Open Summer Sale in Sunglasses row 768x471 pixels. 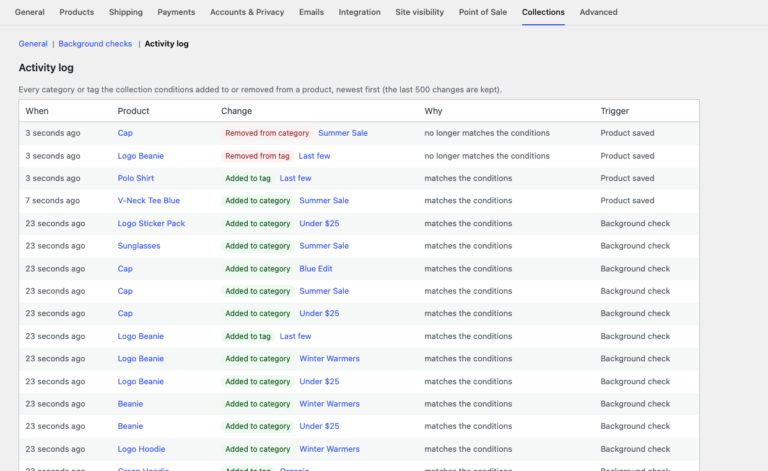(324, 246)
